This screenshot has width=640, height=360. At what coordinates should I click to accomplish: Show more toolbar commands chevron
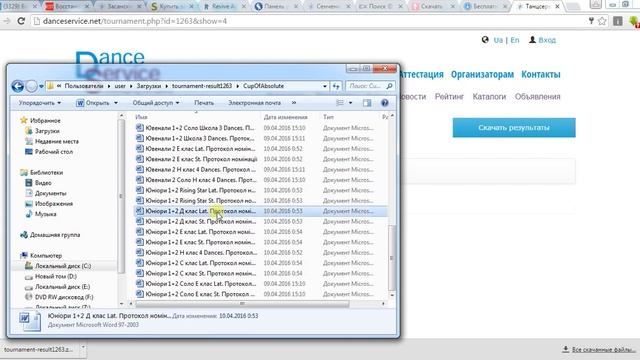[x=294, y=103]
